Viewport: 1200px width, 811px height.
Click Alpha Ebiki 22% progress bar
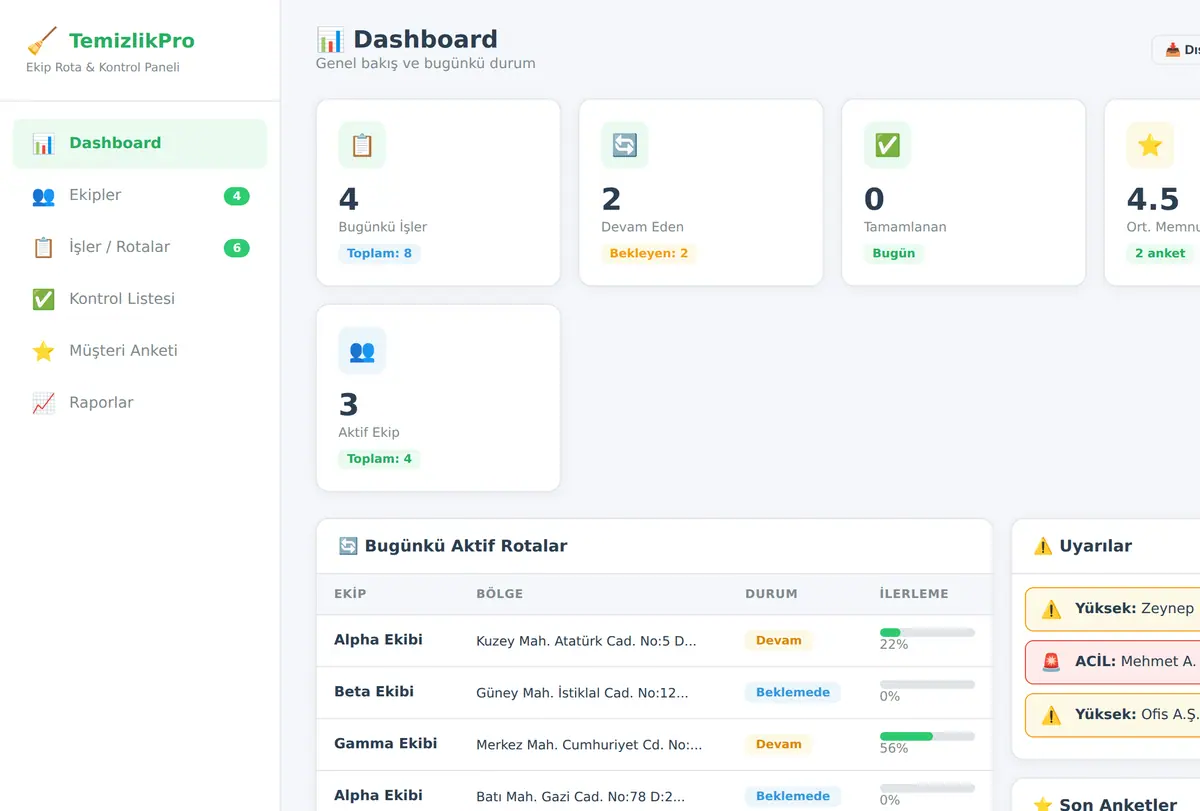point(927,632)
